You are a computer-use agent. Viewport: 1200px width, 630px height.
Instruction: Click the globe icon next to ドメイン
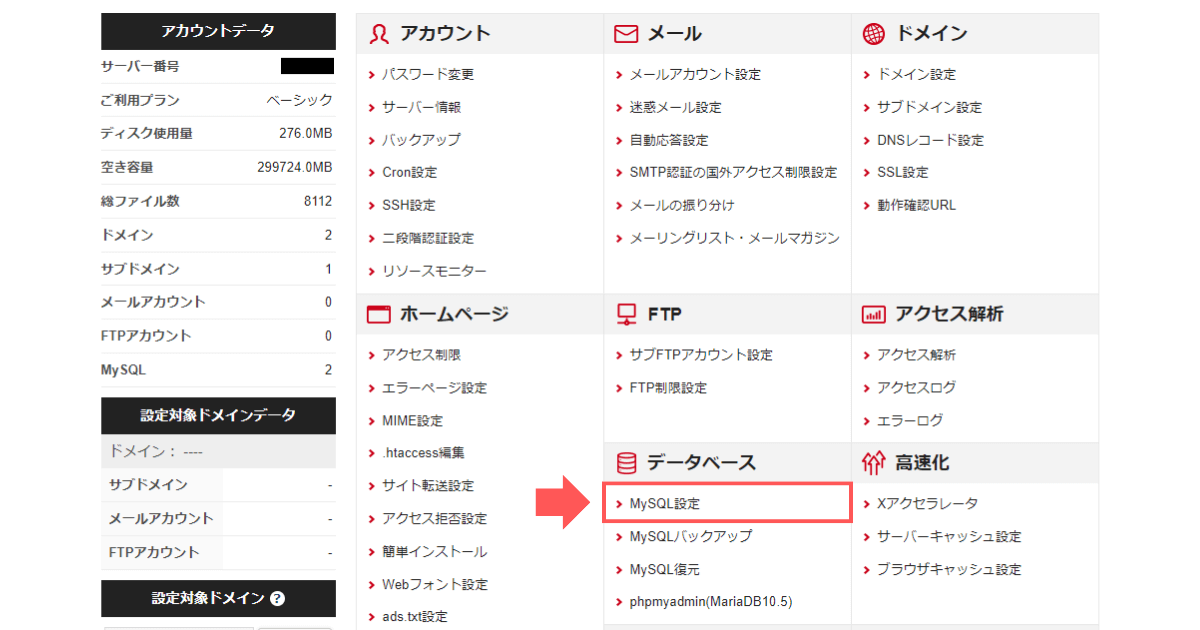click(874, 33)
